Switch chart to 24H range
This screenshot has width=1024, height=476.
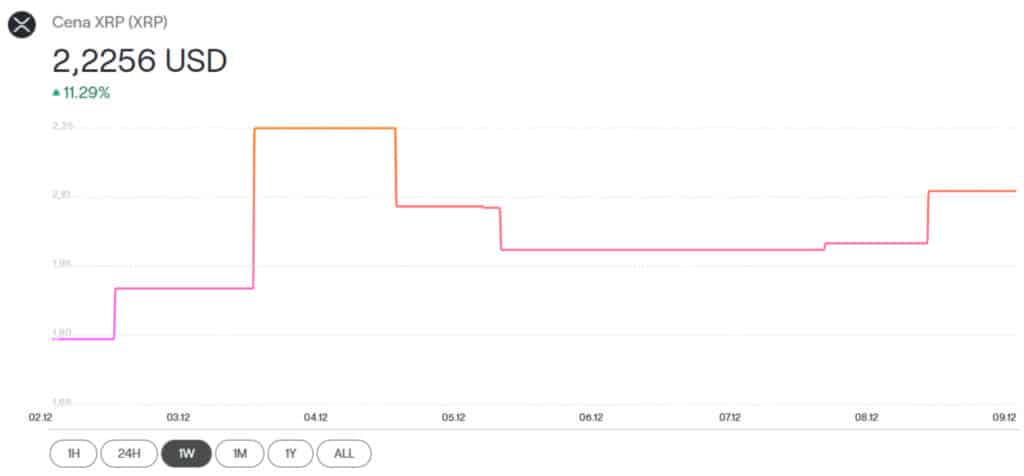pos(128,453)
